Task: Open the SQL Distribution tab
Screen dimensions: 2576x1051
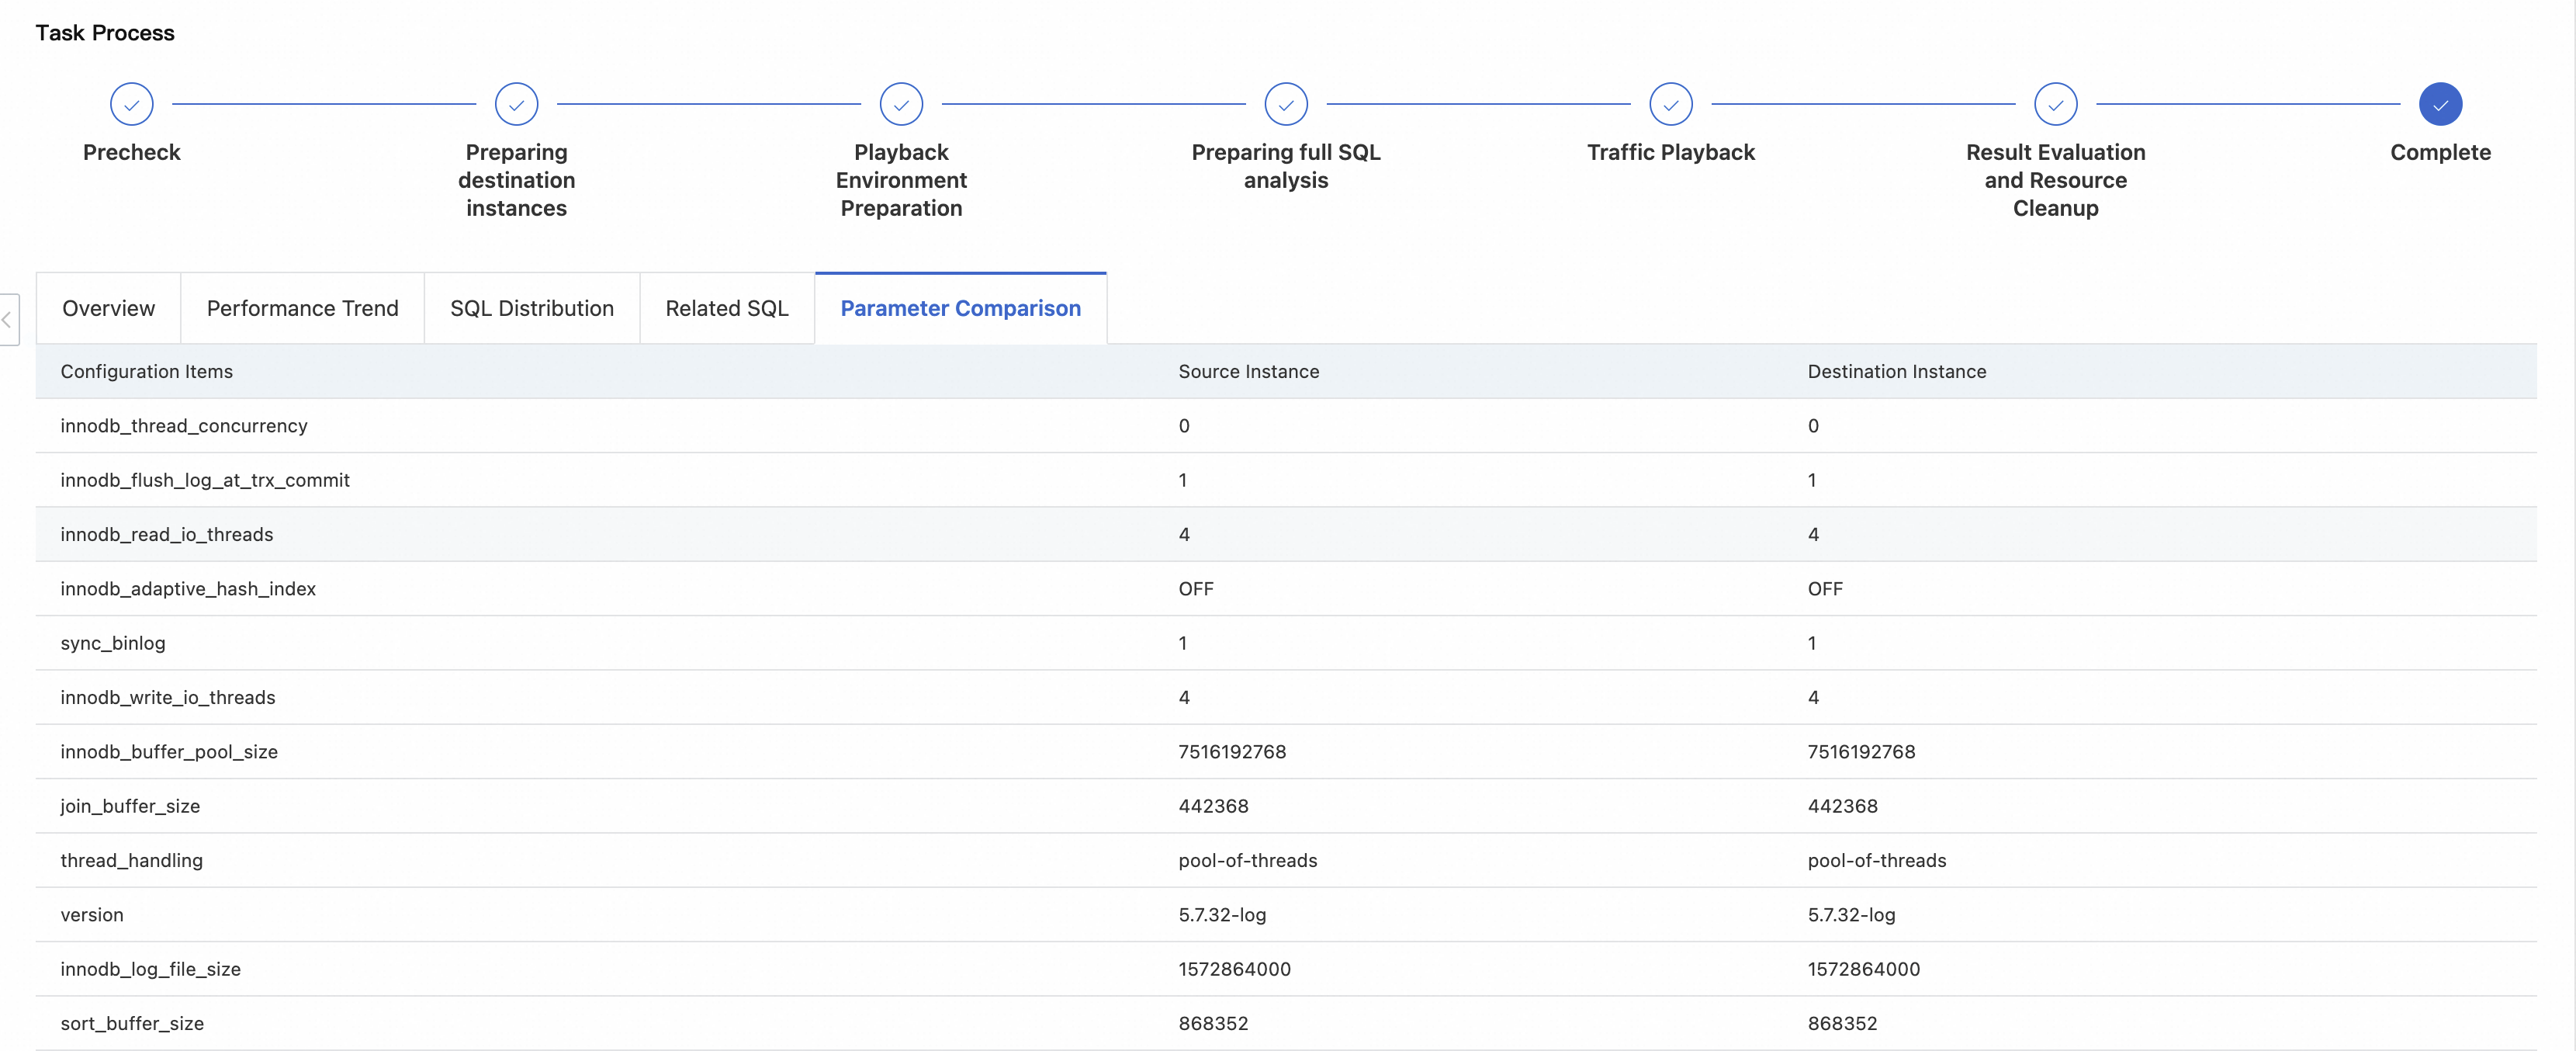Action: 531,308
